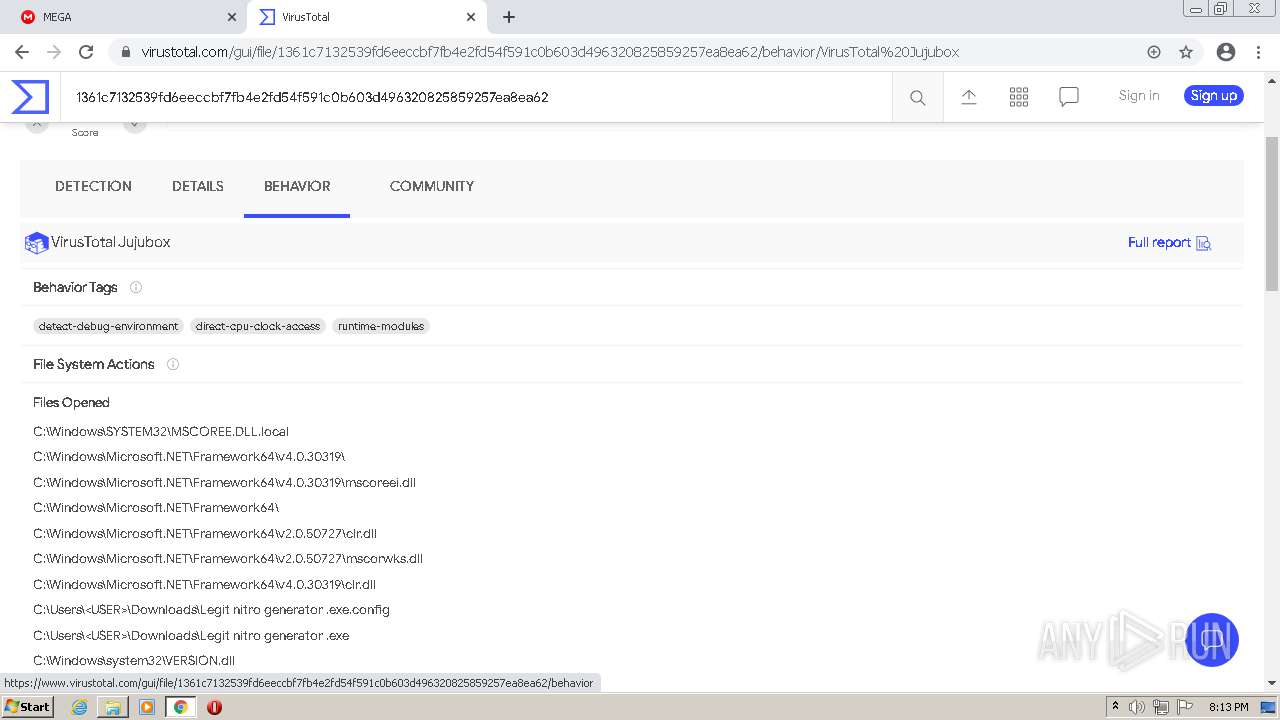The height and width of the screenshot is (720, 1280).
Task: Click info icon beside File System Actions
Action: 173,364
